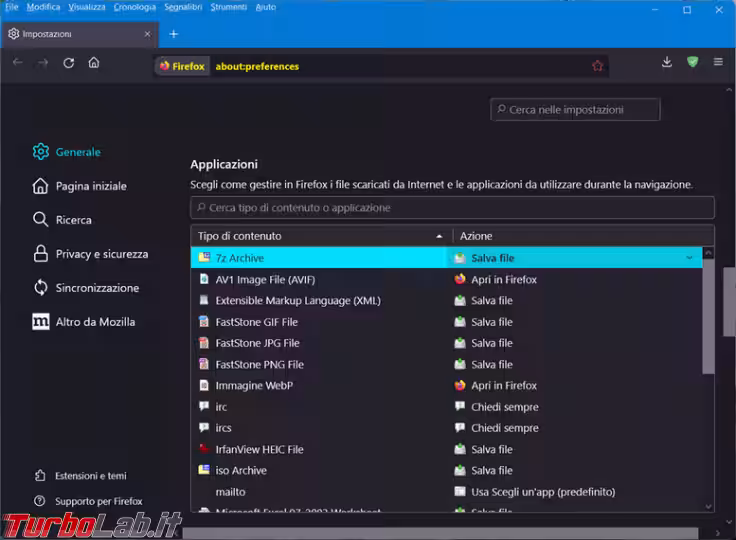The image size is (736, 540).
Task: Open the Strumenti menu
Action: point(229,7)
